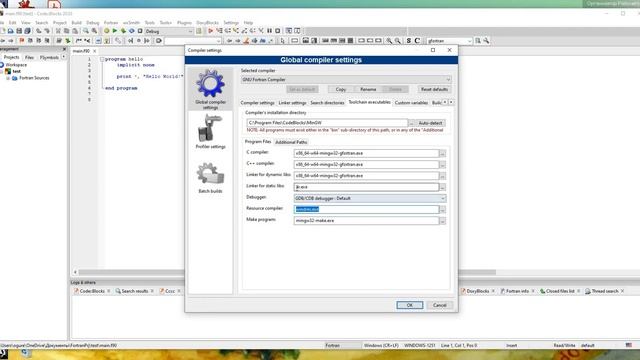
Task: Open Batch builds in dialog sidebar
Action: pyautogui.click(x=210, y=178)
